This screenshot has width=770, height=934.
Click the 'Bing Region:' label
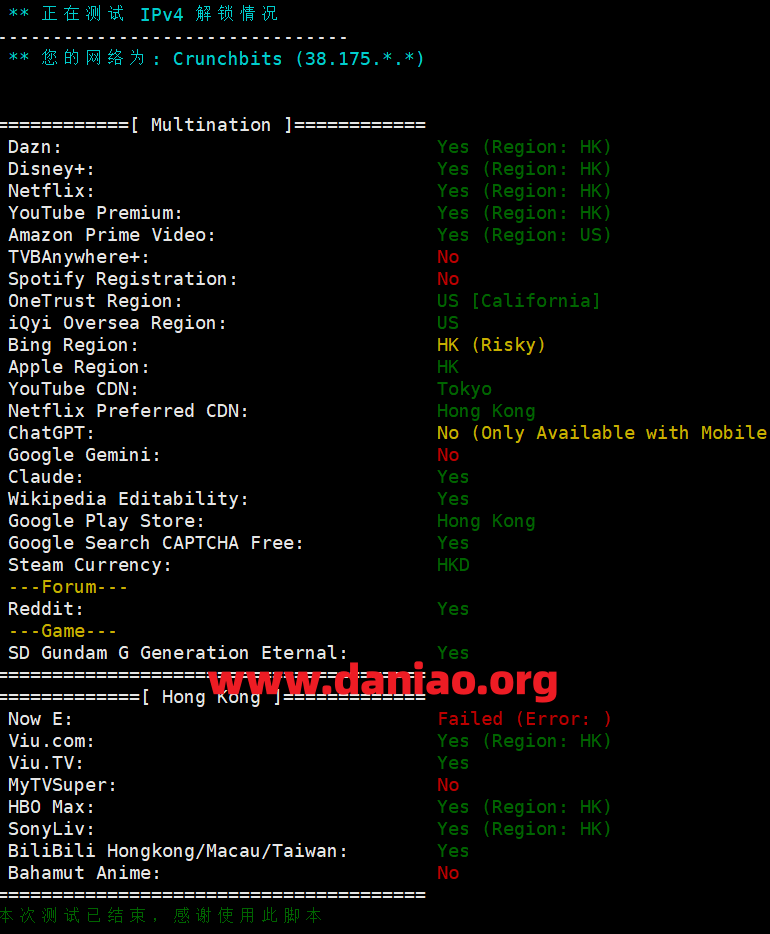(73, 345)
